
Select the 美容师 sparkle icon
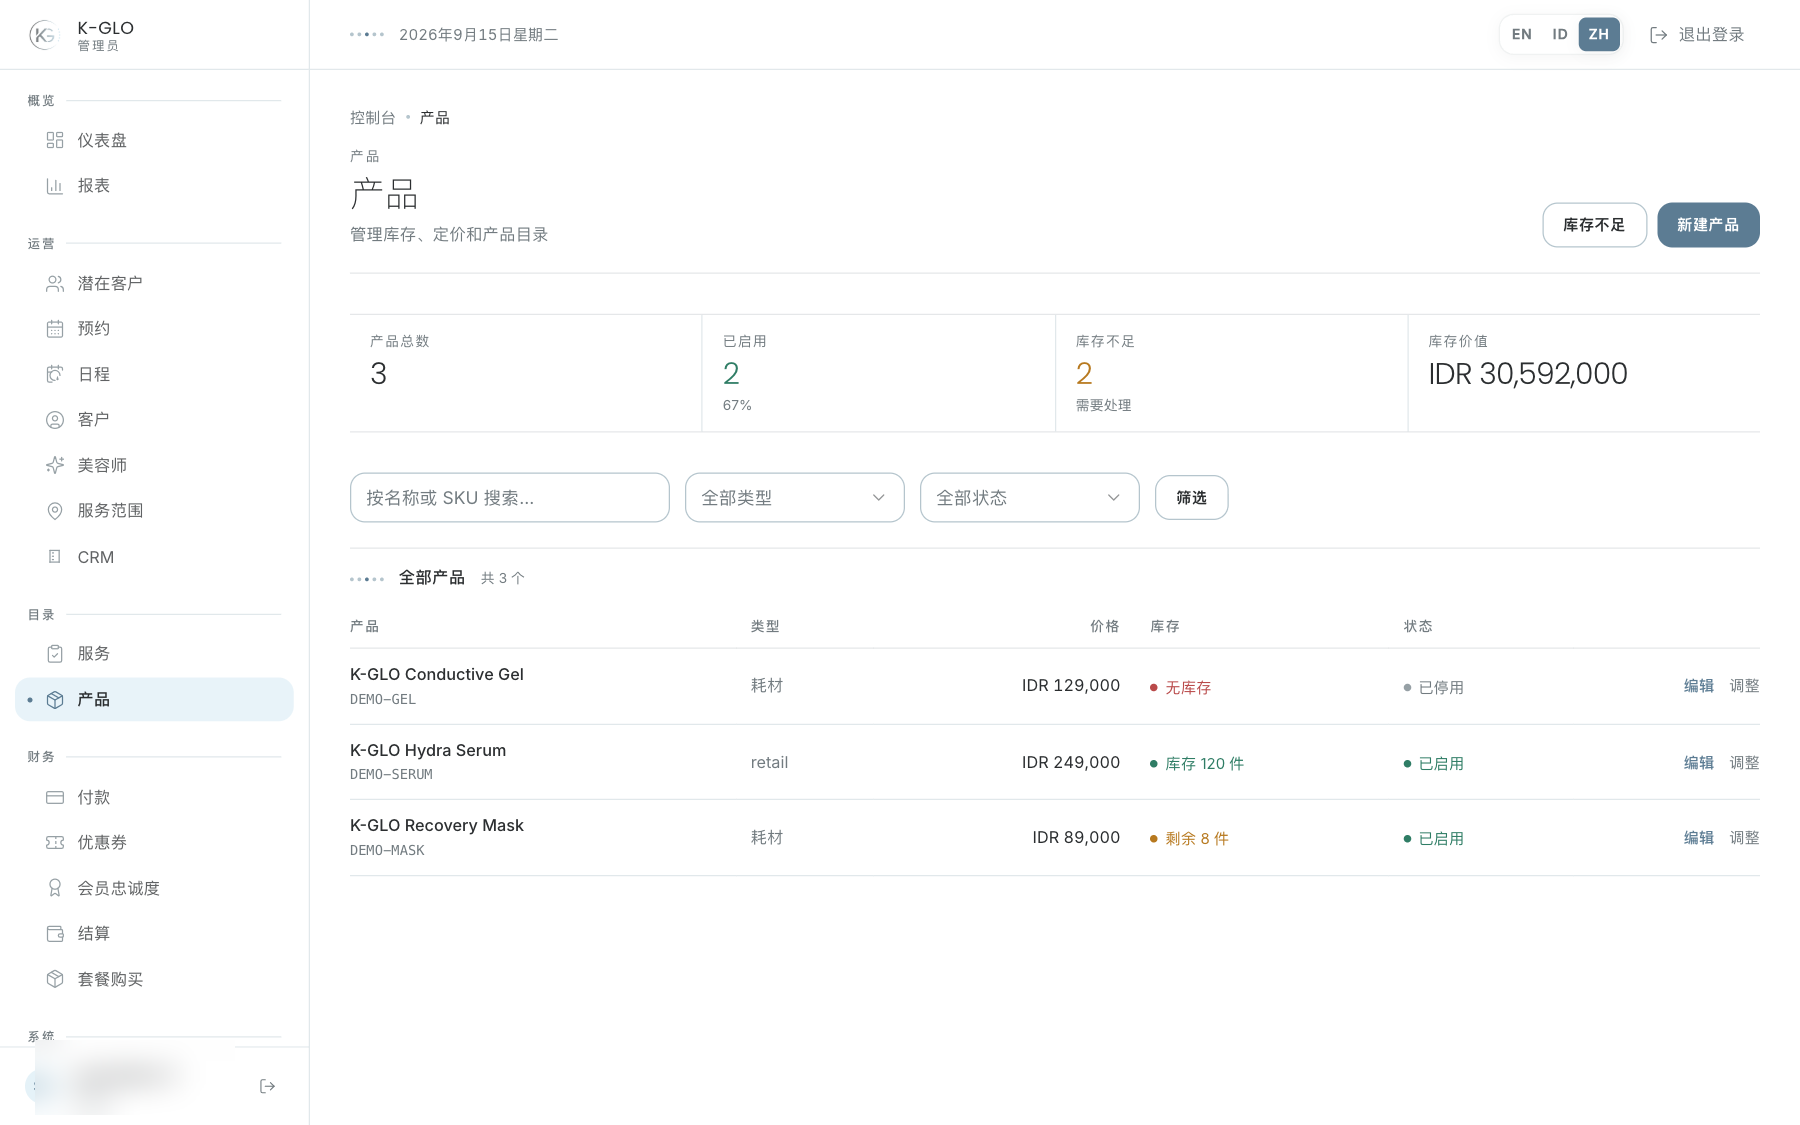tap(55, 465)
